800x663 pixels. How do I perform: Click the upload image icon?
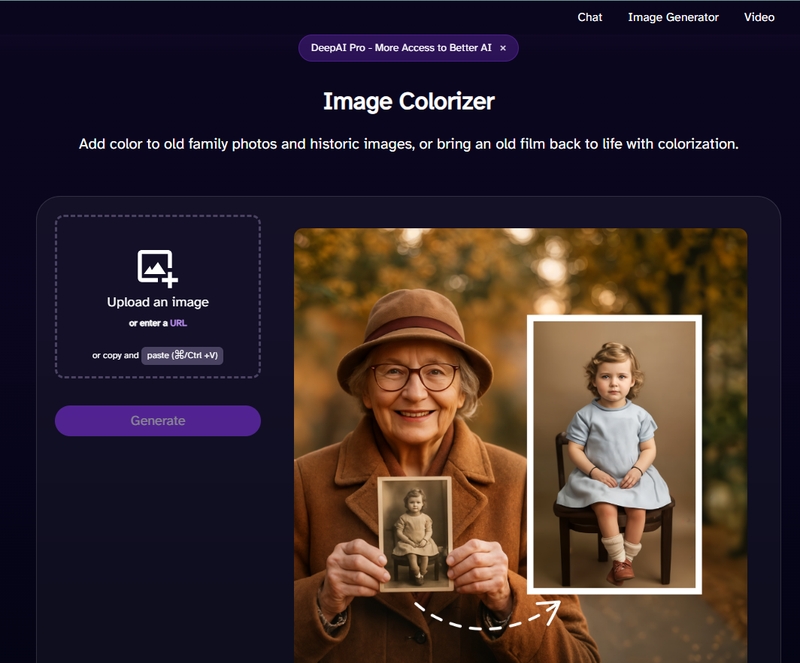157,268
